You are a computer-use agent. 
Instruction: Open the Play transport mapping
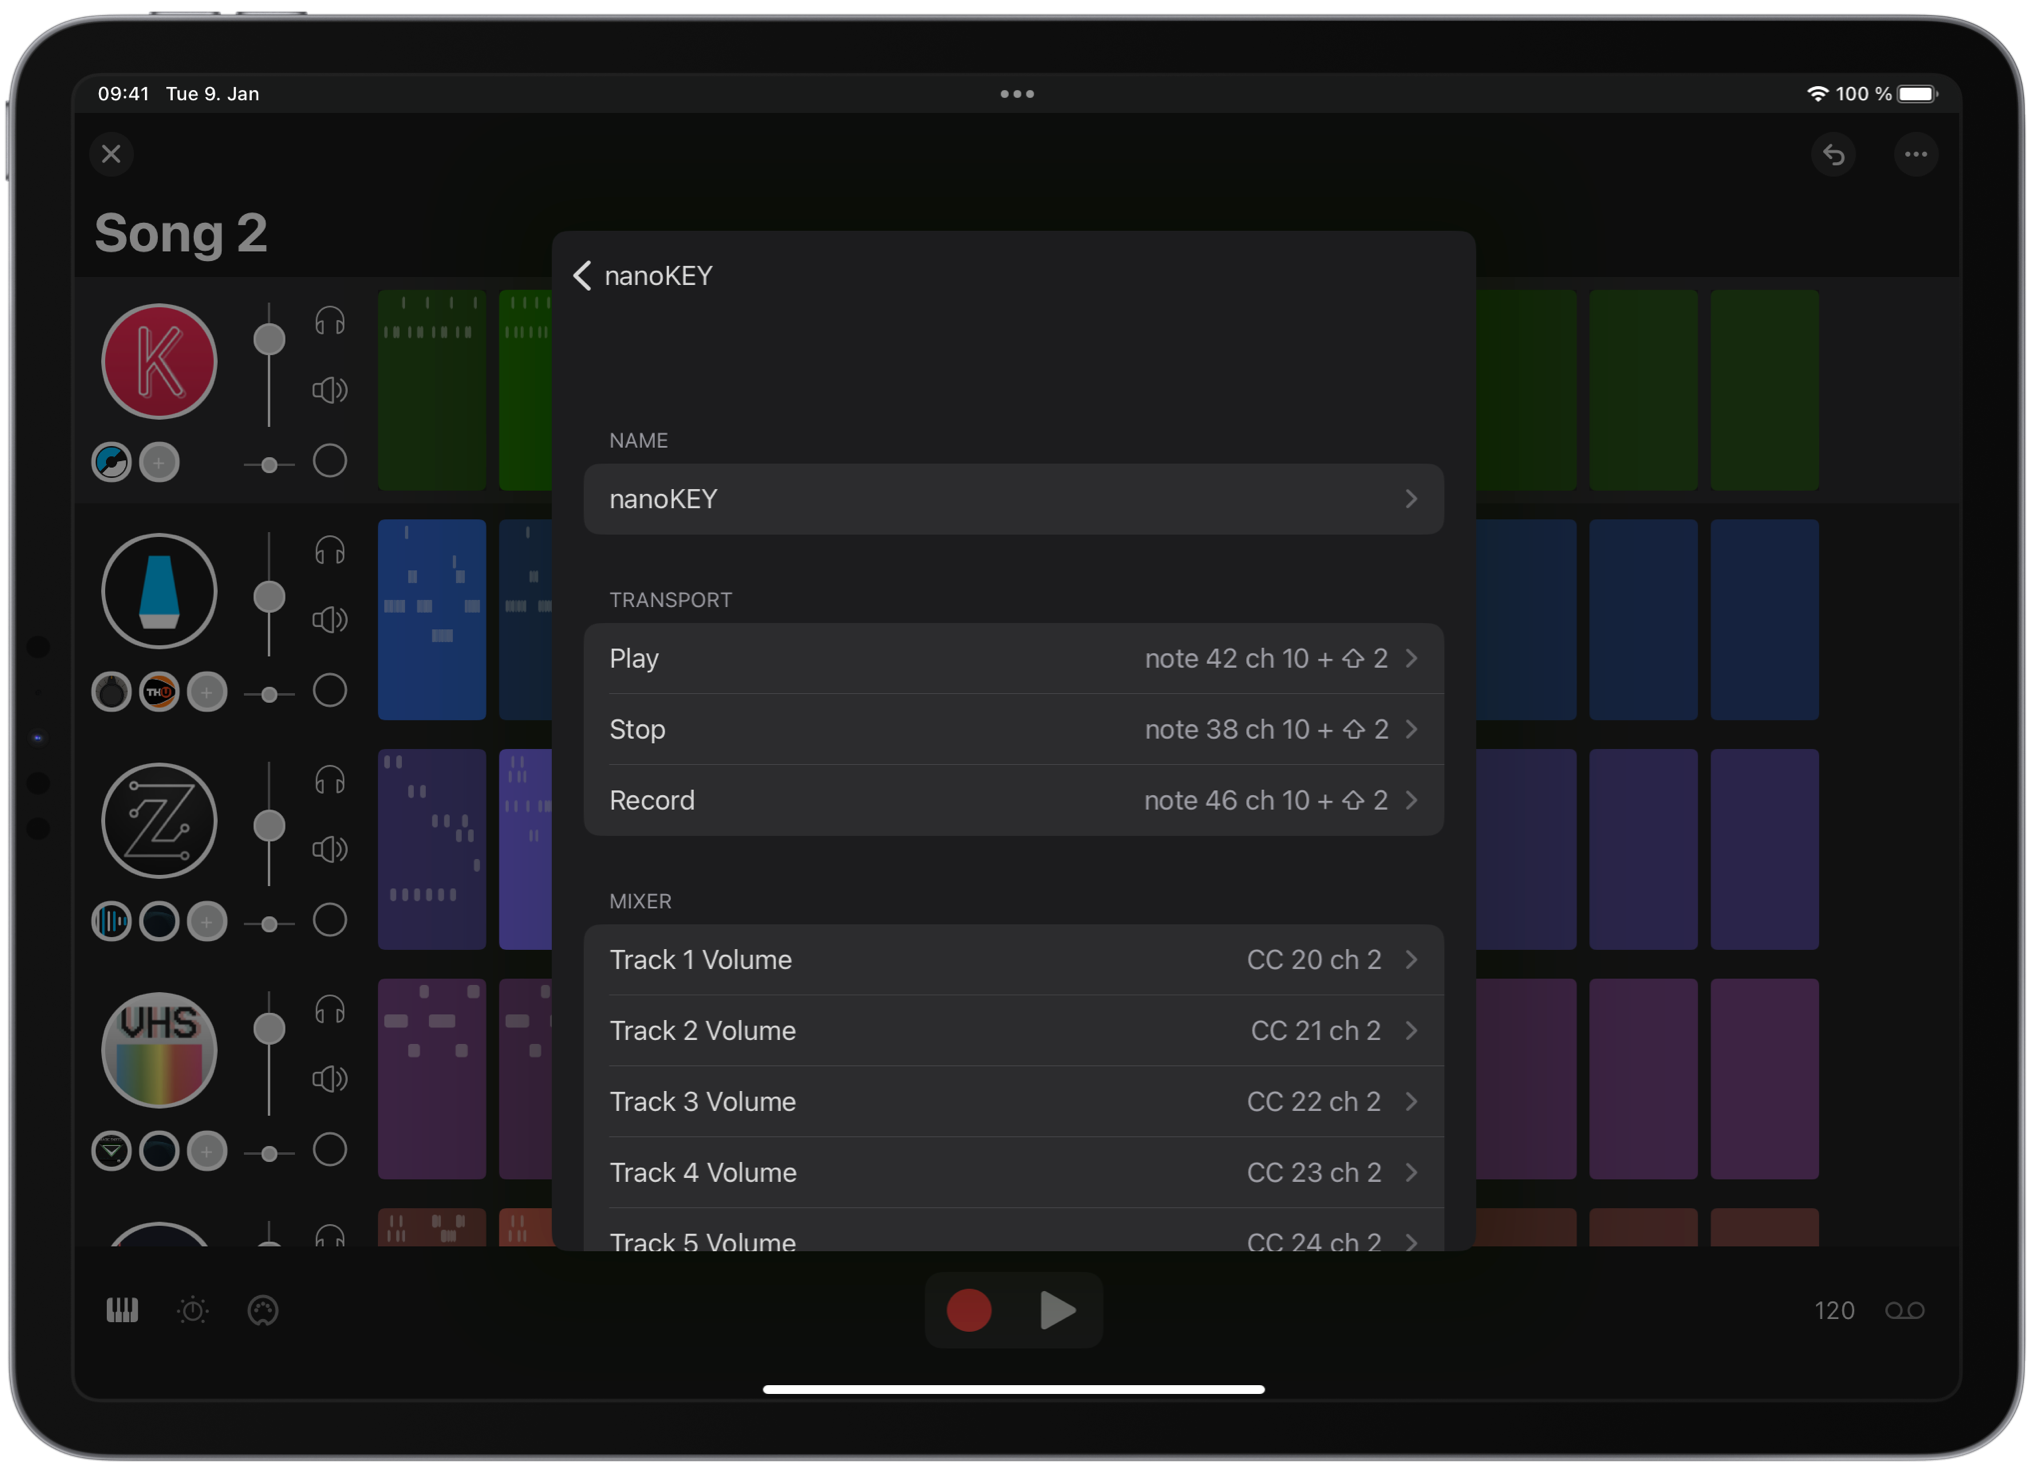pos(1013,659)
